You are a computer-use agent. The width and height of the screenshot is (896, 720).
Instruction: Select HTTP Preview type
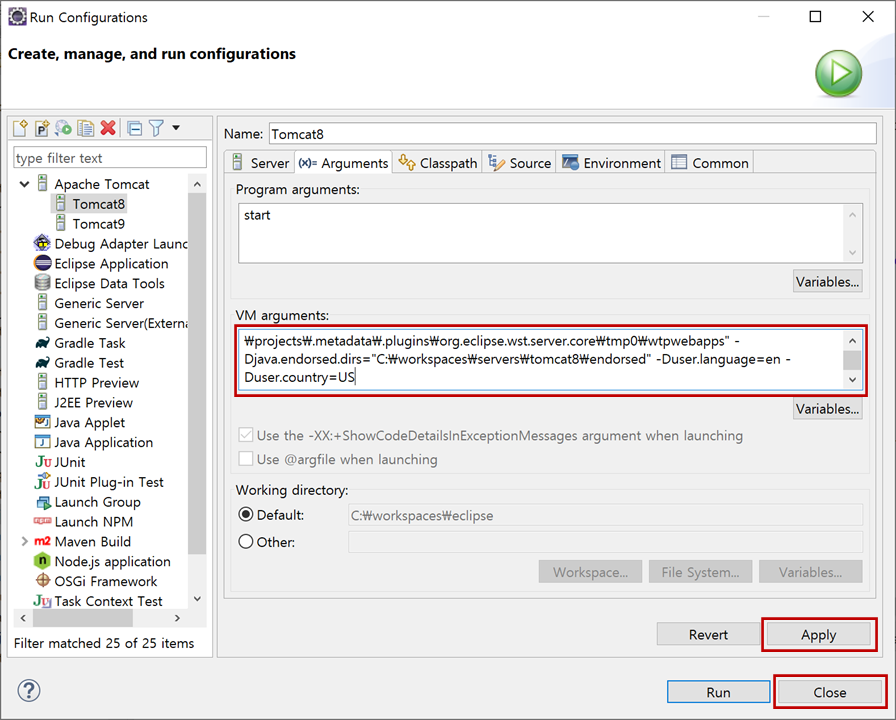88,383
